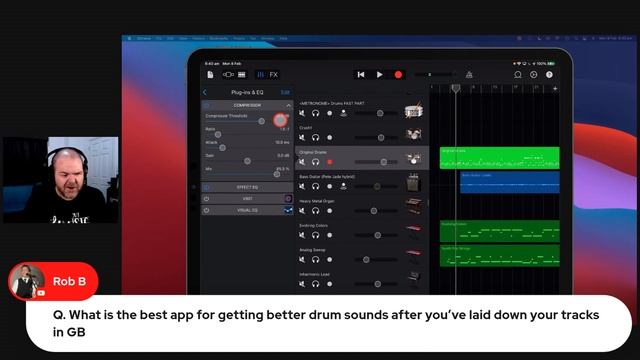Solo the Metronome Drums FAST PART track
The image size is (640, 360).
[316, 113]
